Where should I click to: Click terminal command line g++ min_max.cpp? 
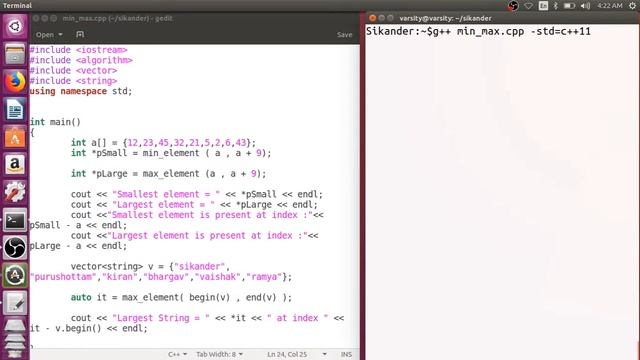pos(478,31)
